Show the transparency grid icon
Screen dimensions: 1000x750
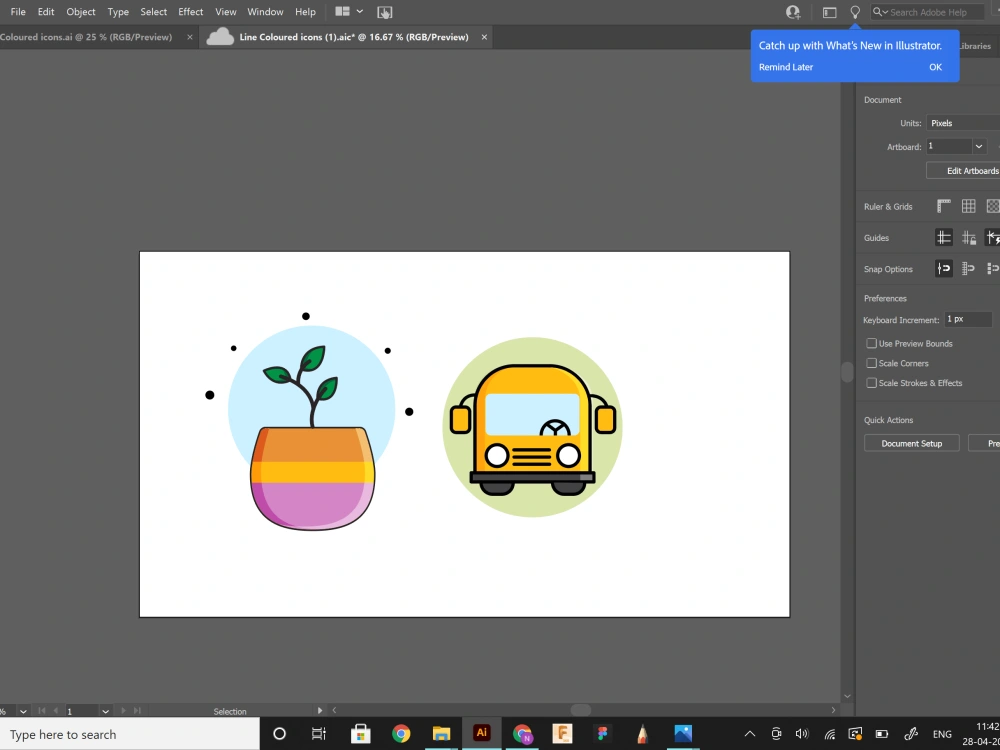(993, 206)
